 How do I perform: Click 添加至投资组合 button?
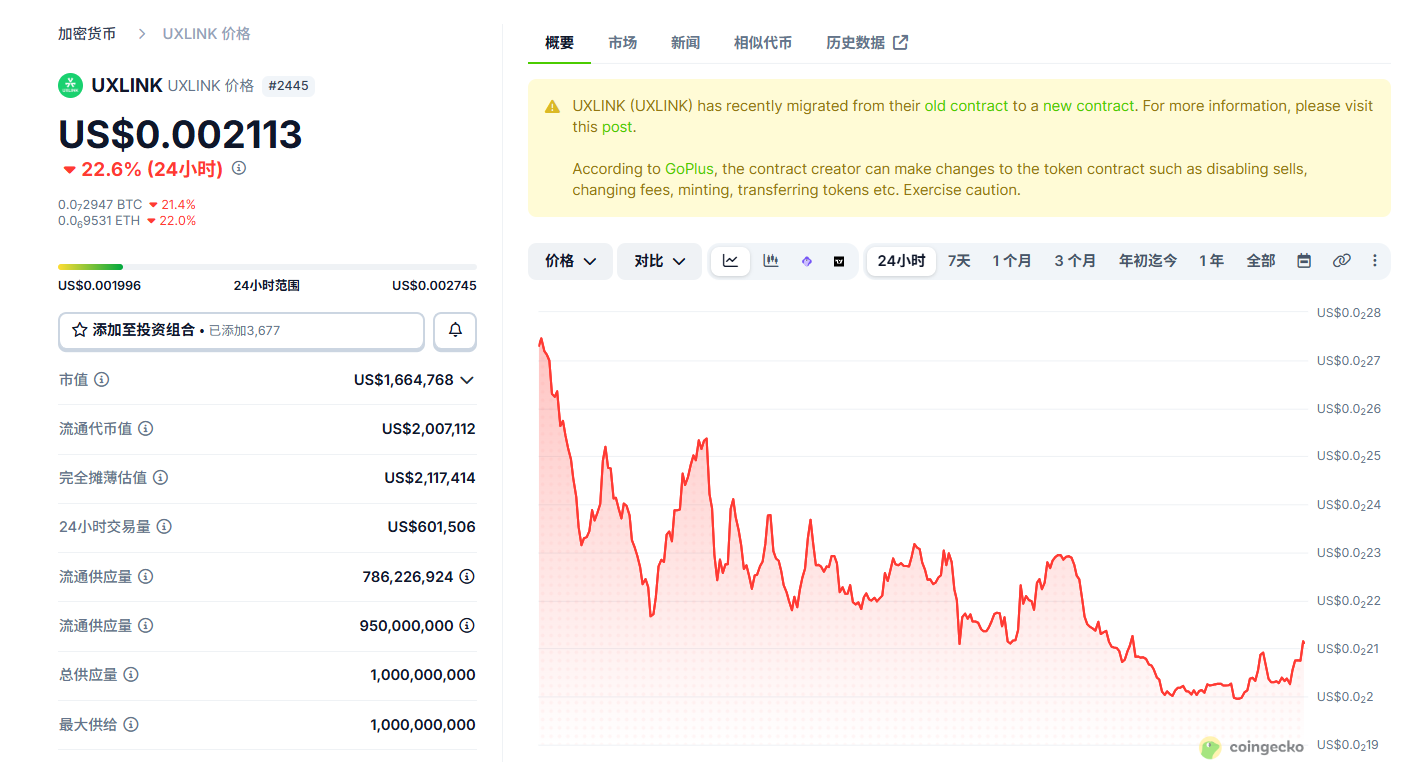tap(241, 331)
